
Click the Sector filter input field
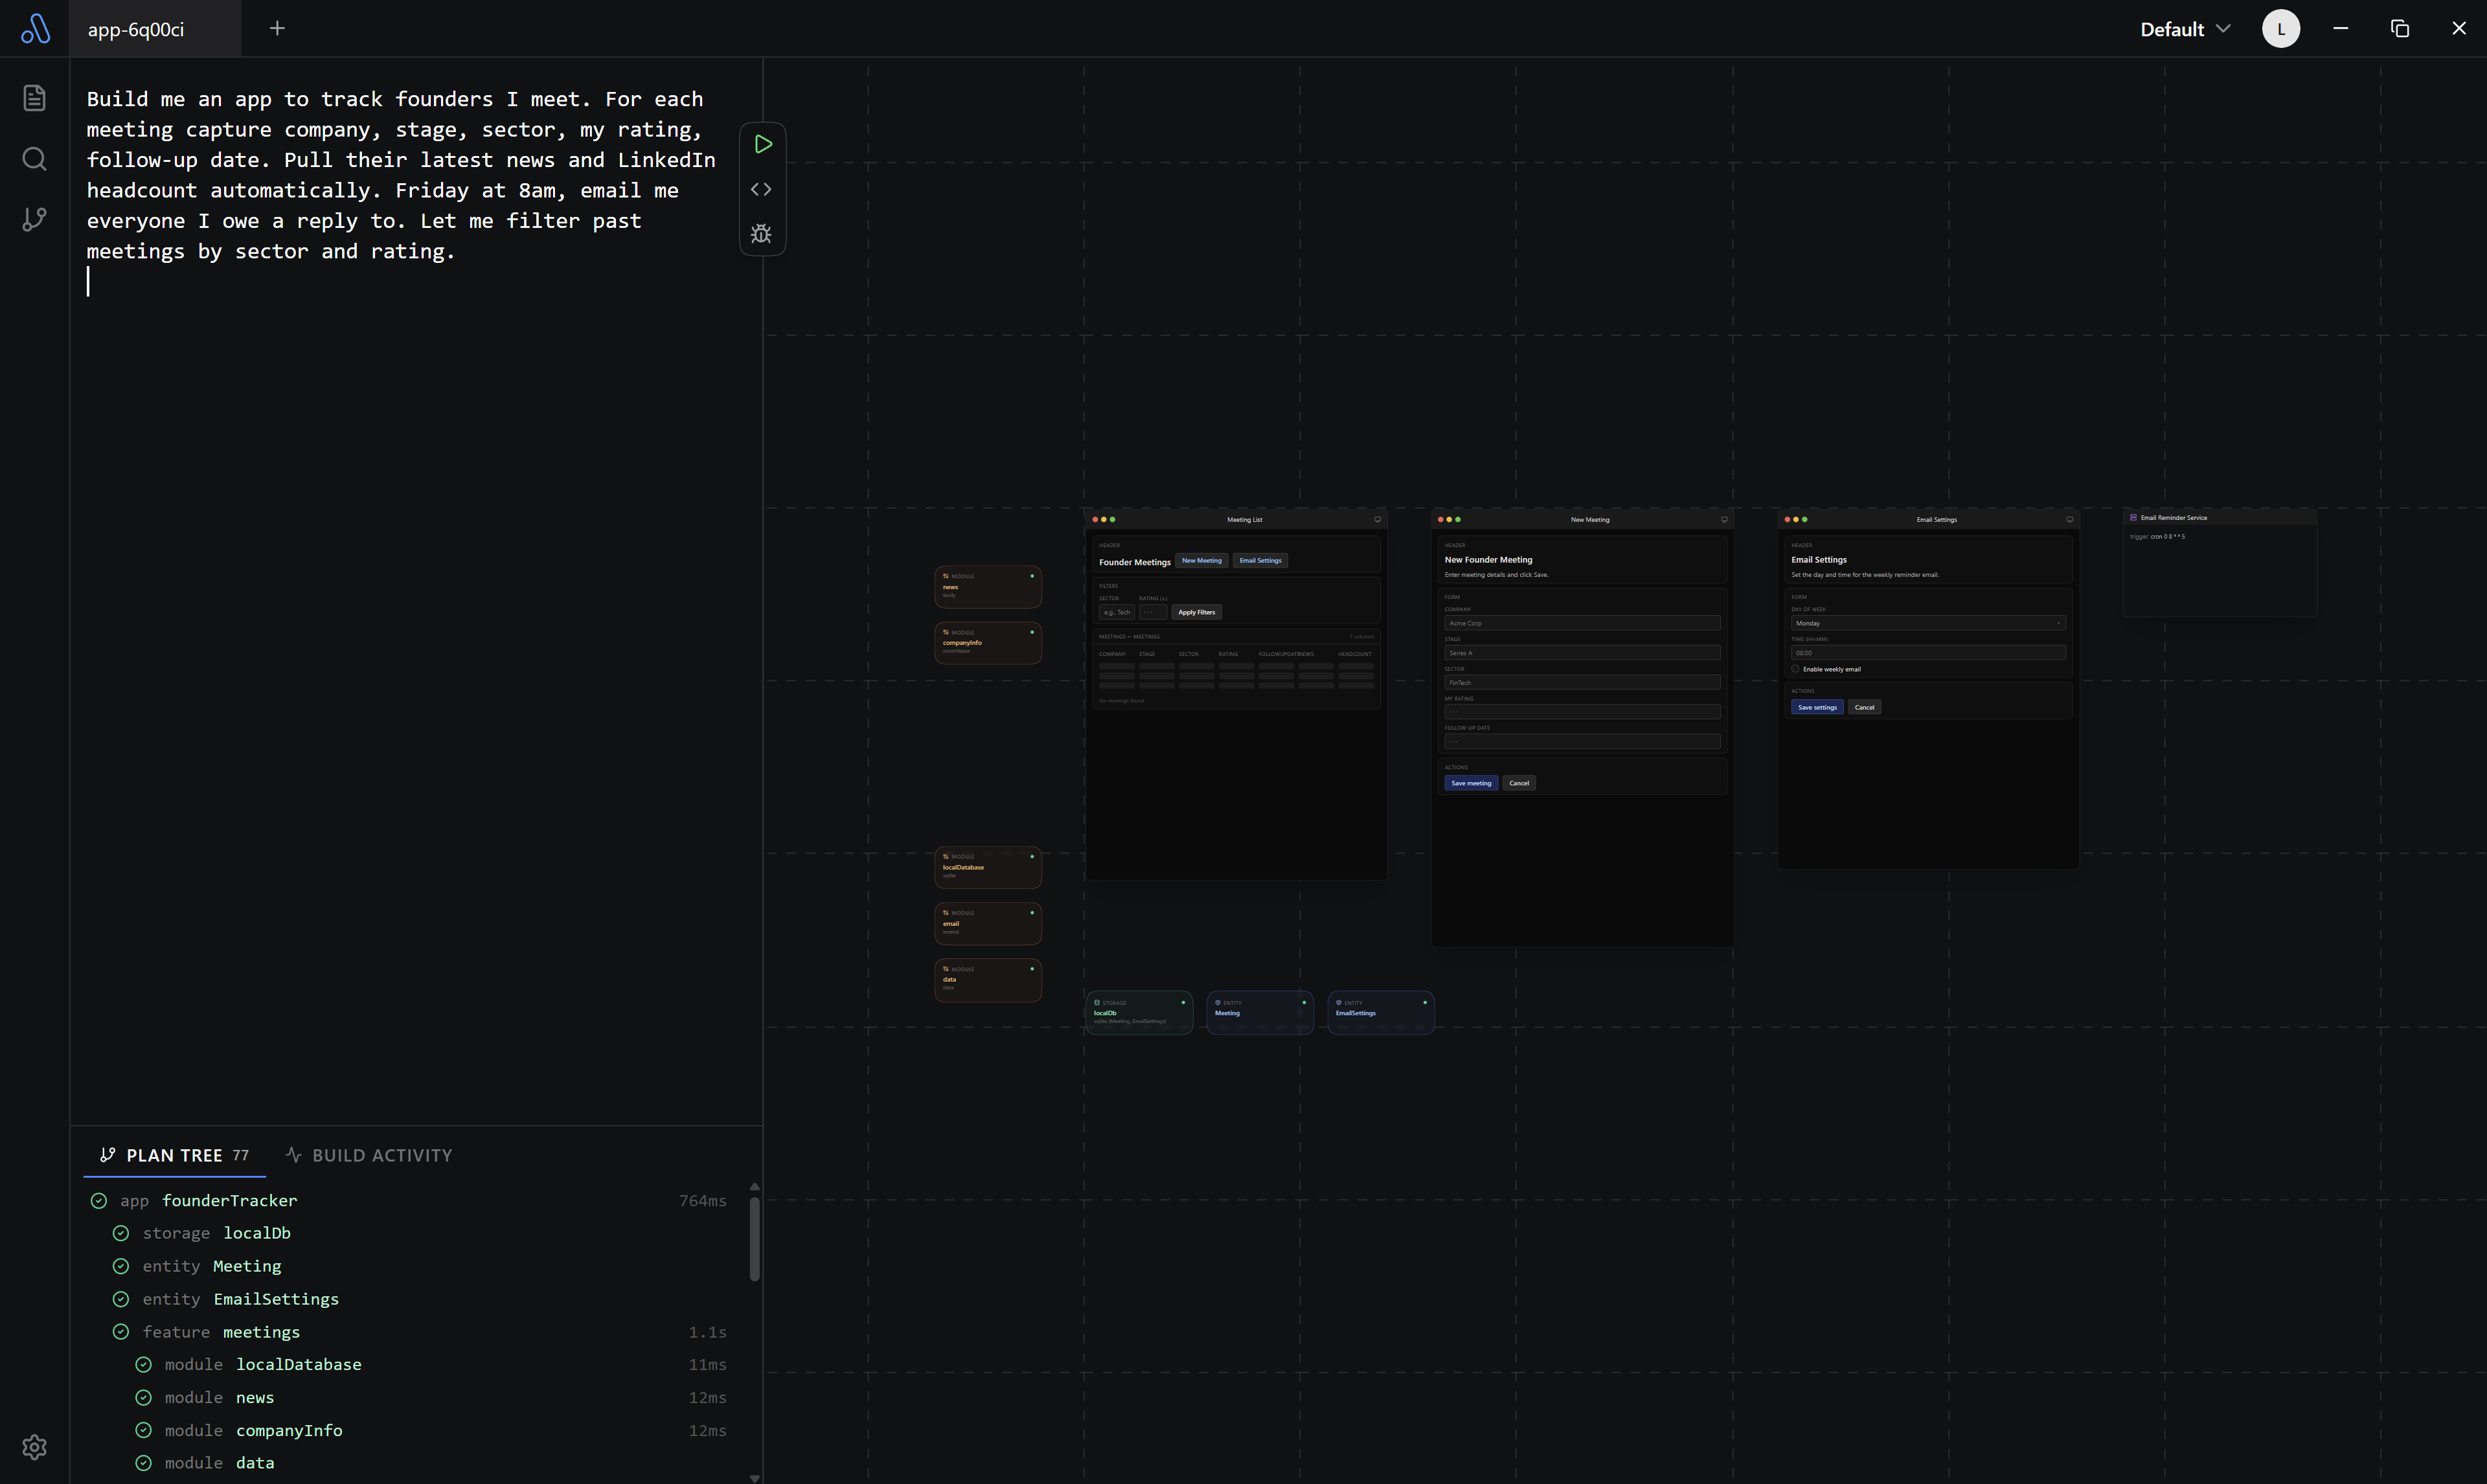1116,612
